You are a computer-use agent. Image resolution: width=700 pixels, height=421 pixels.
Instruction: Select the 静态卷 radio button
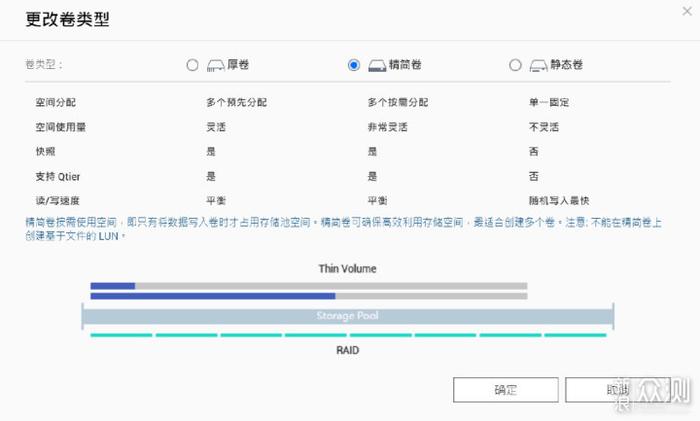coord(515,65)
